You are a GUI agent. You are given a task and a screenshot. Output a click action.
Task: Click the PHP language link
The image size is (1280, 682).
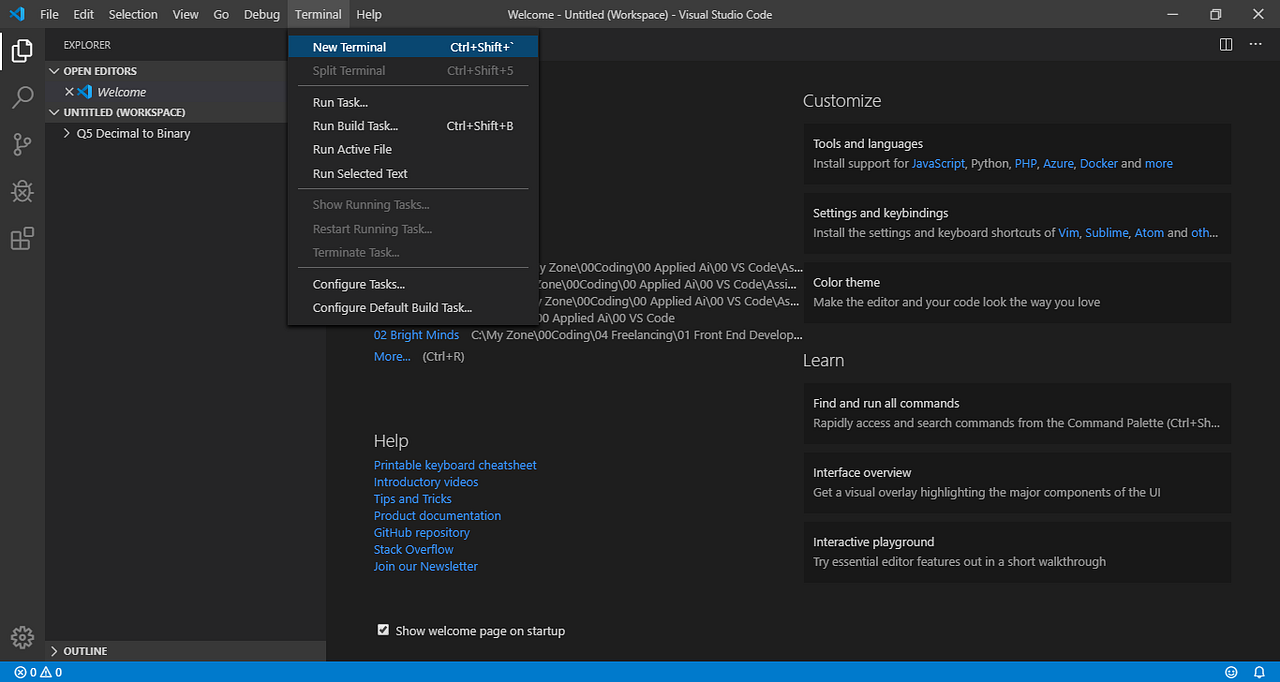(x=1026, y=163)
